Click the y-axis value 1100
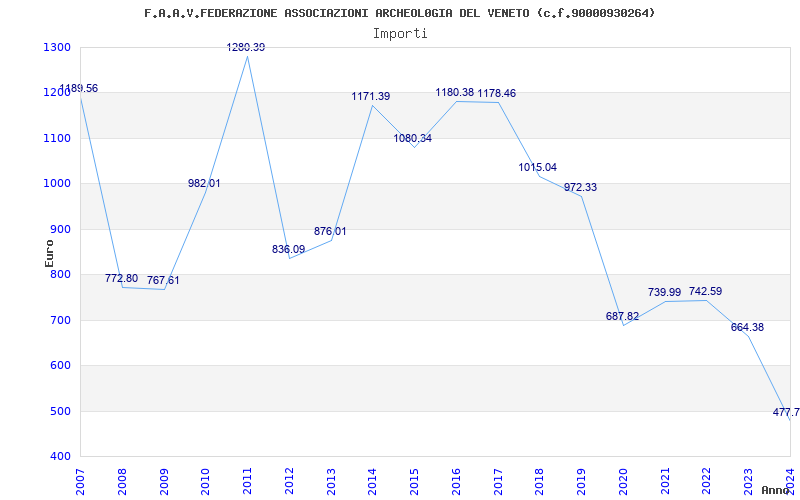 click(57, 138)
